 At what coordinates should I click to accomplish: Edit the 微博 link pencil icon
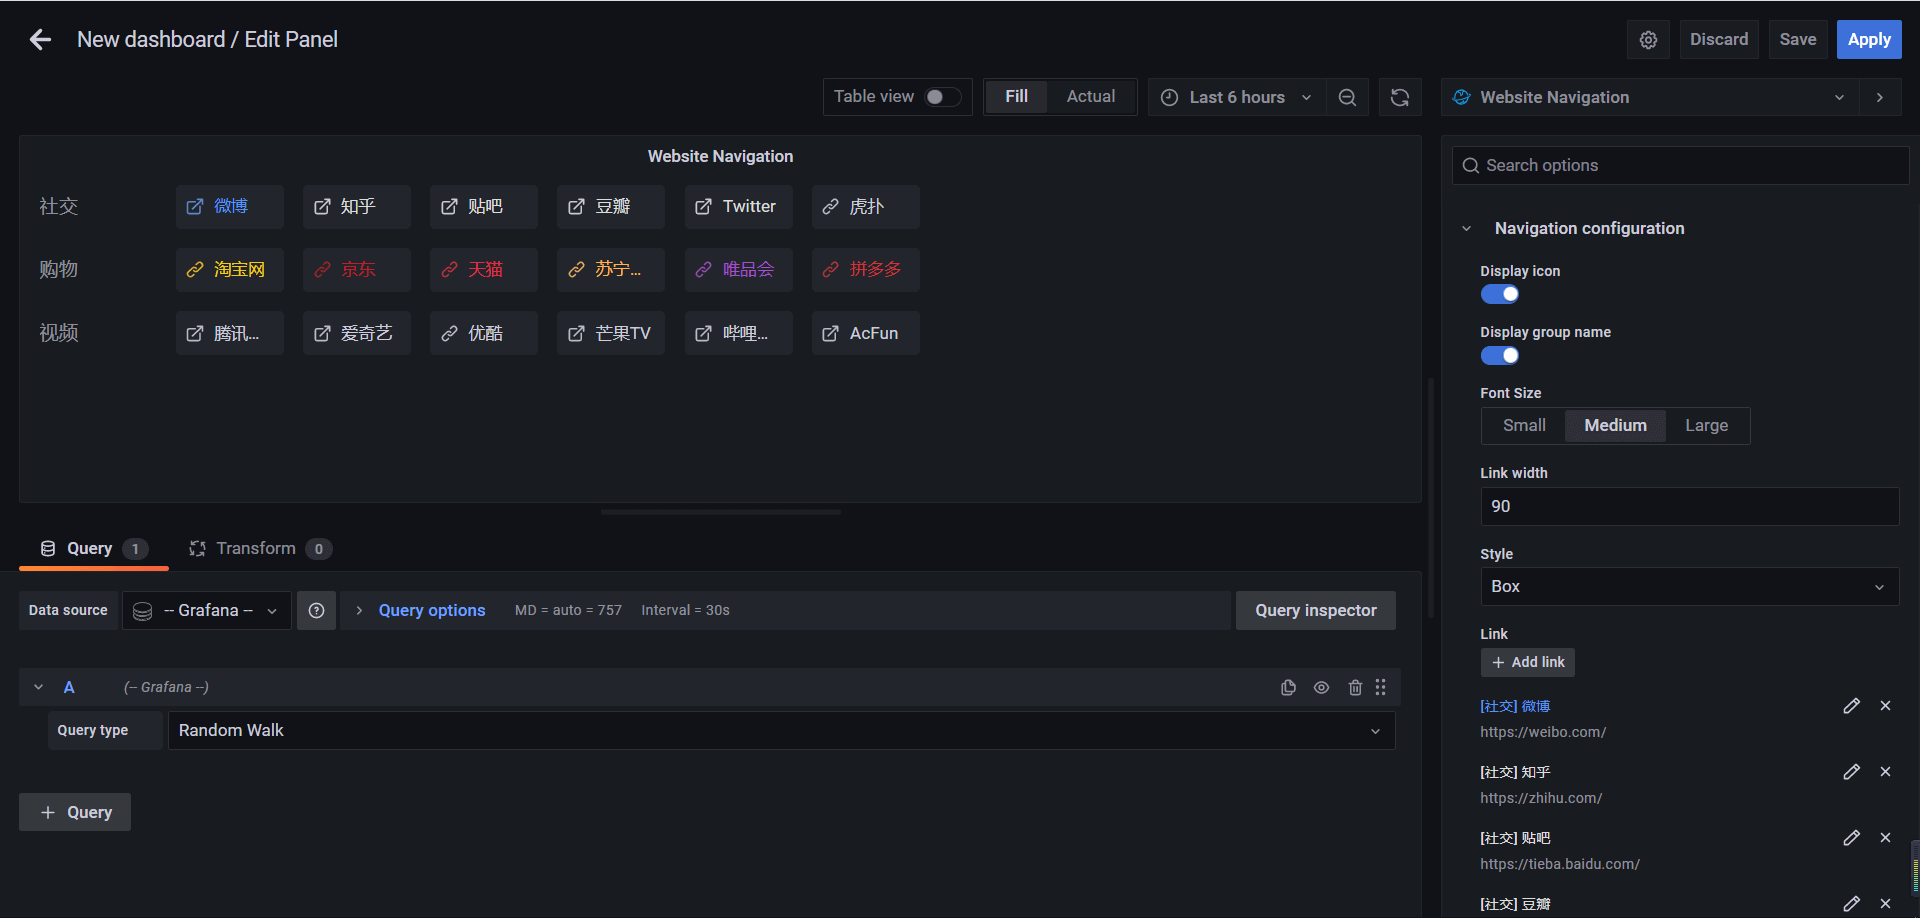point(1851,706)
